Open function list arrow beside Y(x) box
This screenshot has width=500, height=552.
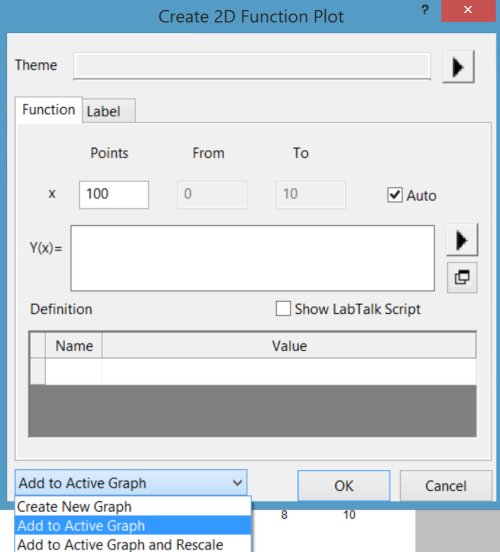[x=462, y=240]
